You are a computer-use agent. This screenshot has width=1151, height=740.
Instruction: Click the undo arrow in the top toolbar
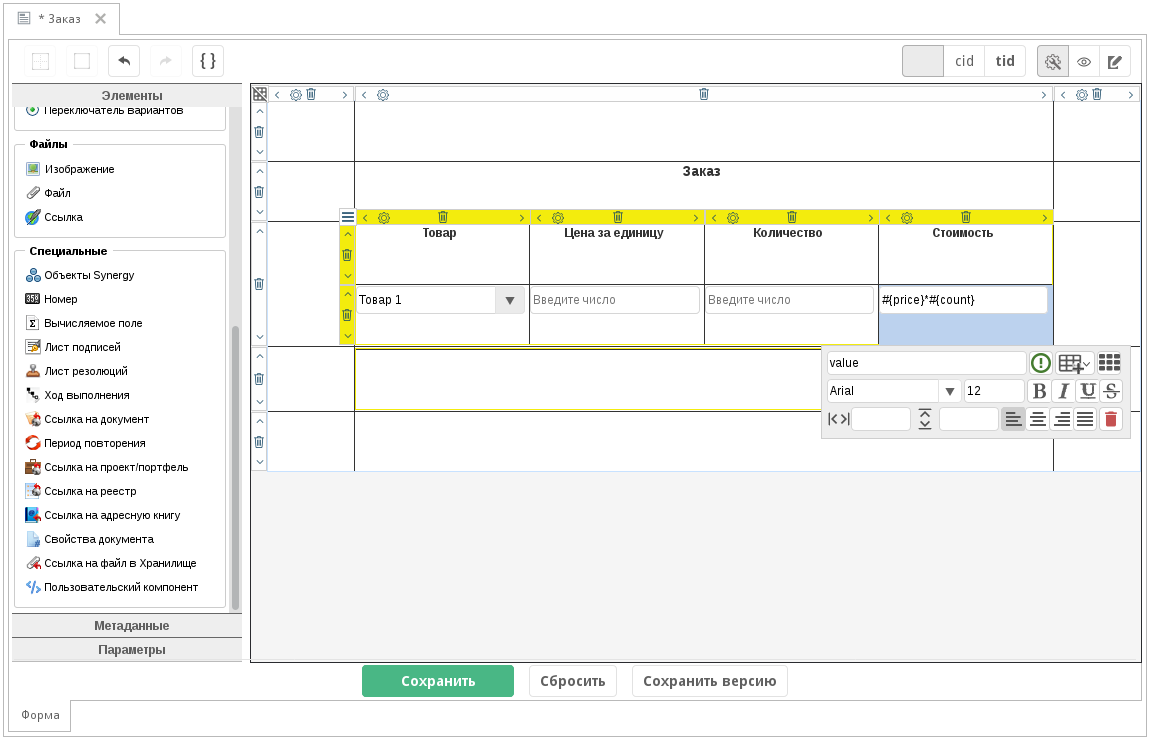(x=124, y=61)
